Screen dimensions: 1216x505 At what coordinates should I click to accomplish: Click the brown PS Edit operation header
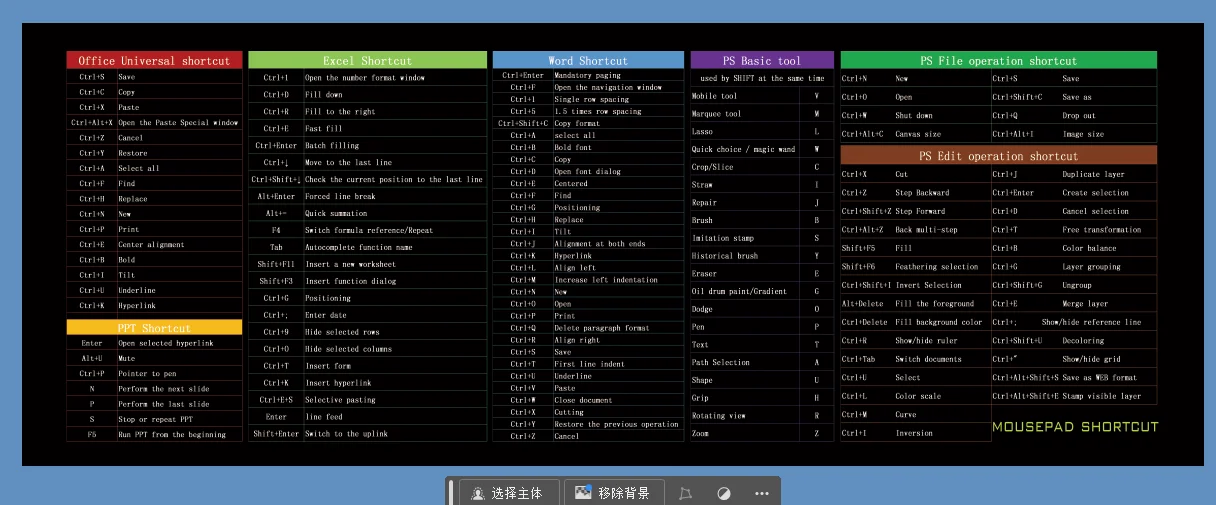pyautogui.click(x=998, y=156)
